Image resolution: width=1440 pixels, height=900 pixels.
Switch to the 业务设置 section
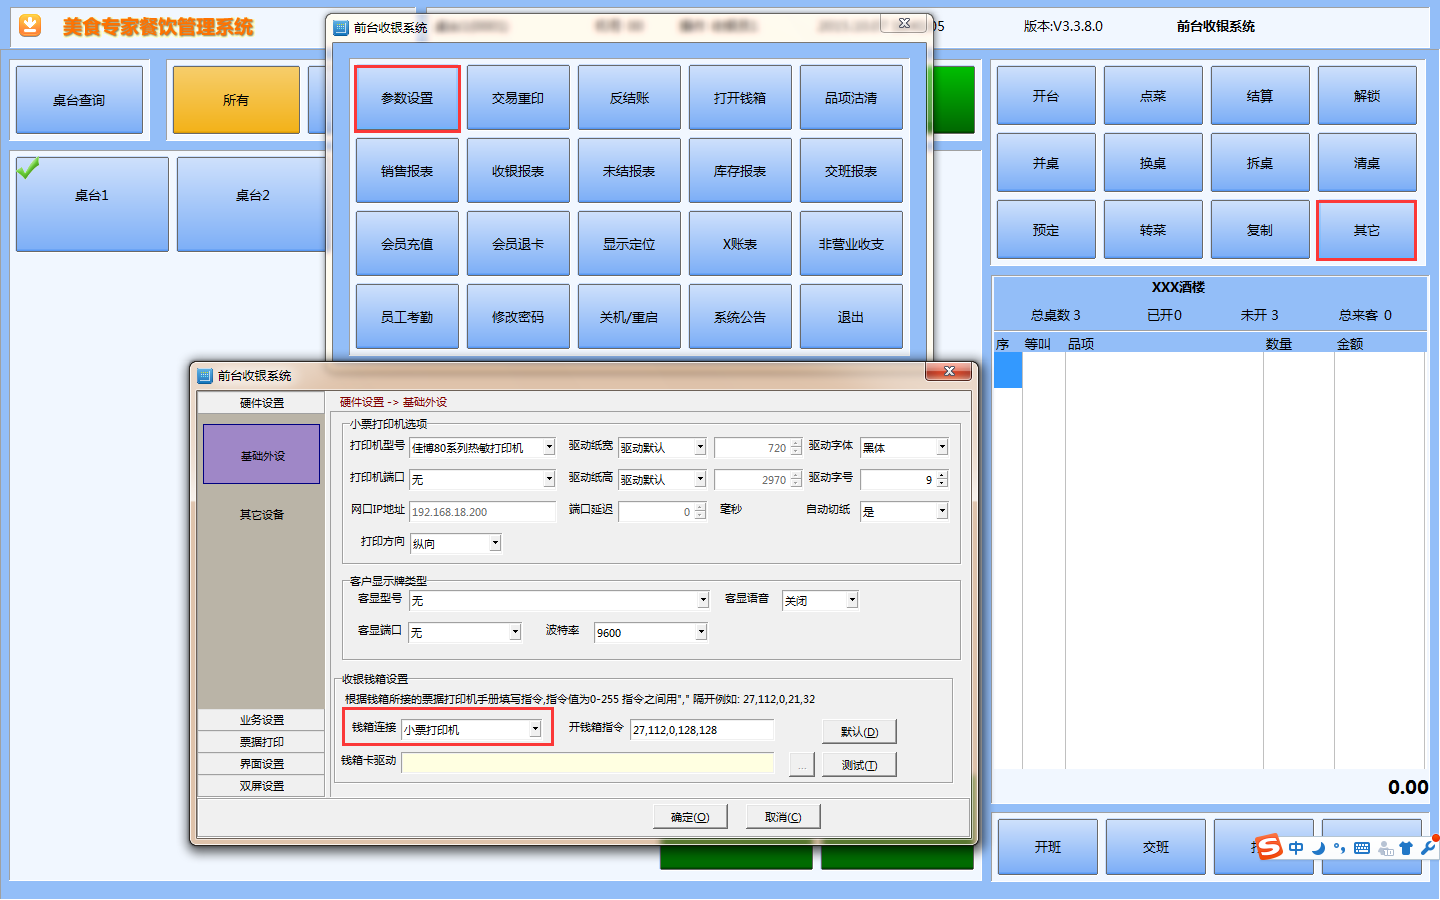(261, 720)
